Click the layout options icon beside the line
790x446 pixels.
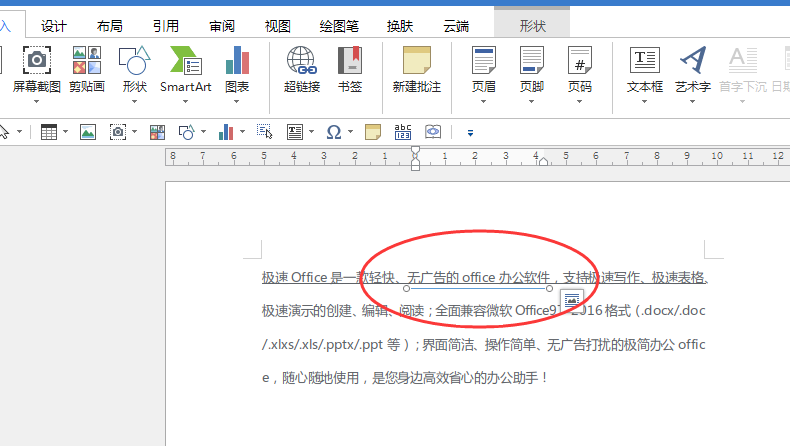[572, 300]
